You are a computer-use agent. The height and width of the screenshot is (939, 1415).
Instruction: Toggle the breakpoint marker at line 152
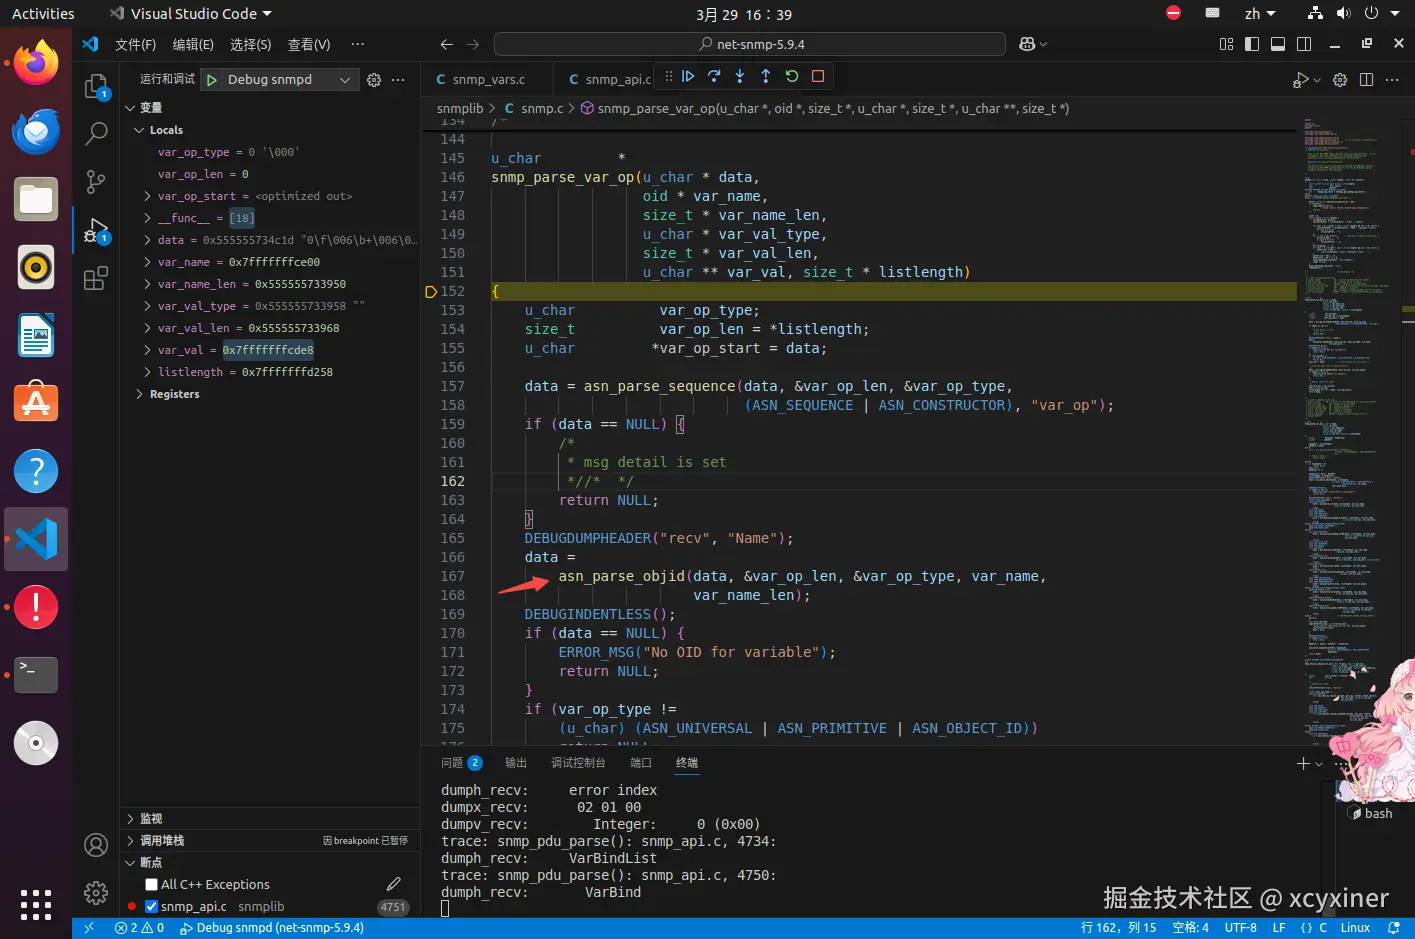tap(431, 292)
